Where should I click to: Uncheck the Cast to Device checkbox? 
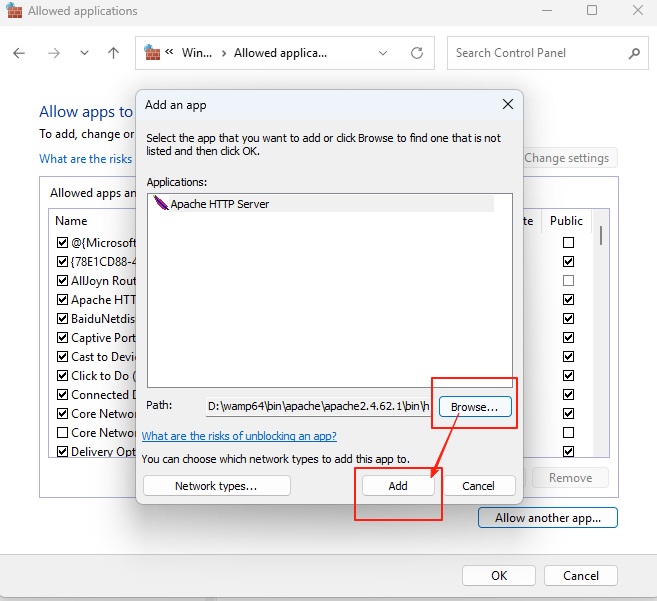(x=62, y=357)
